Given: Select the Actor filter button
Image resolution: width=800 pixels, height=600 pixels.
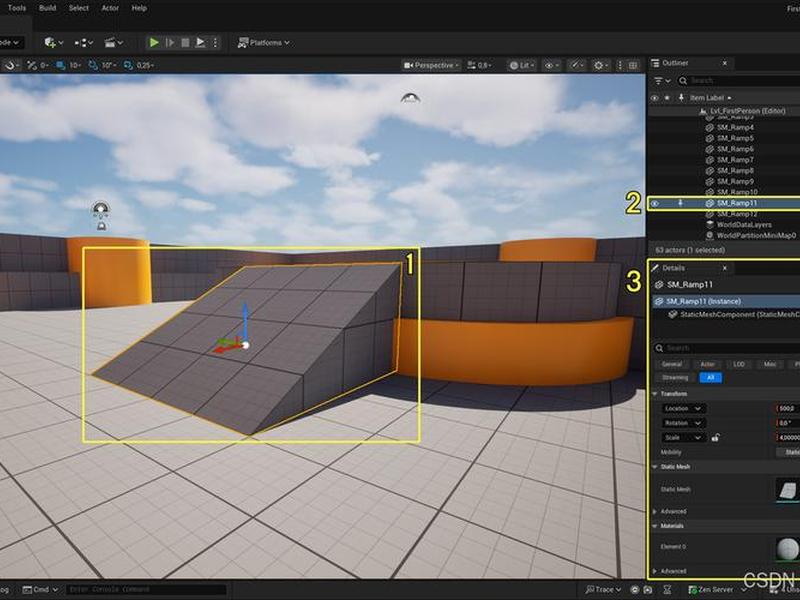Looking at the screenshot, I should [x=707, y=364].
